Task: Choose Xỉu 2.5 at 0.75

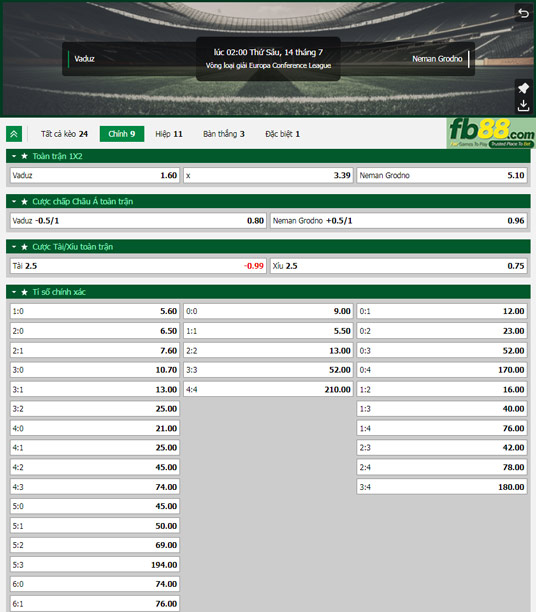Action: (399, 266)
